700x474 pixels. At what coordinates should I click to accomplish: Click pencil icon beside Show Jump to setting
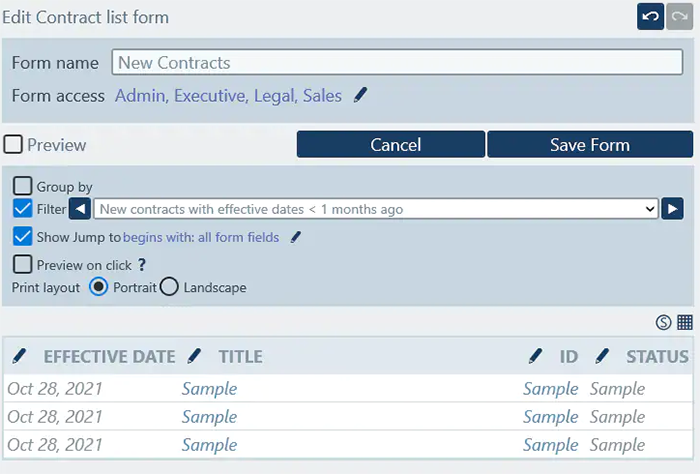pyautogui.click(x=296, y=238)
